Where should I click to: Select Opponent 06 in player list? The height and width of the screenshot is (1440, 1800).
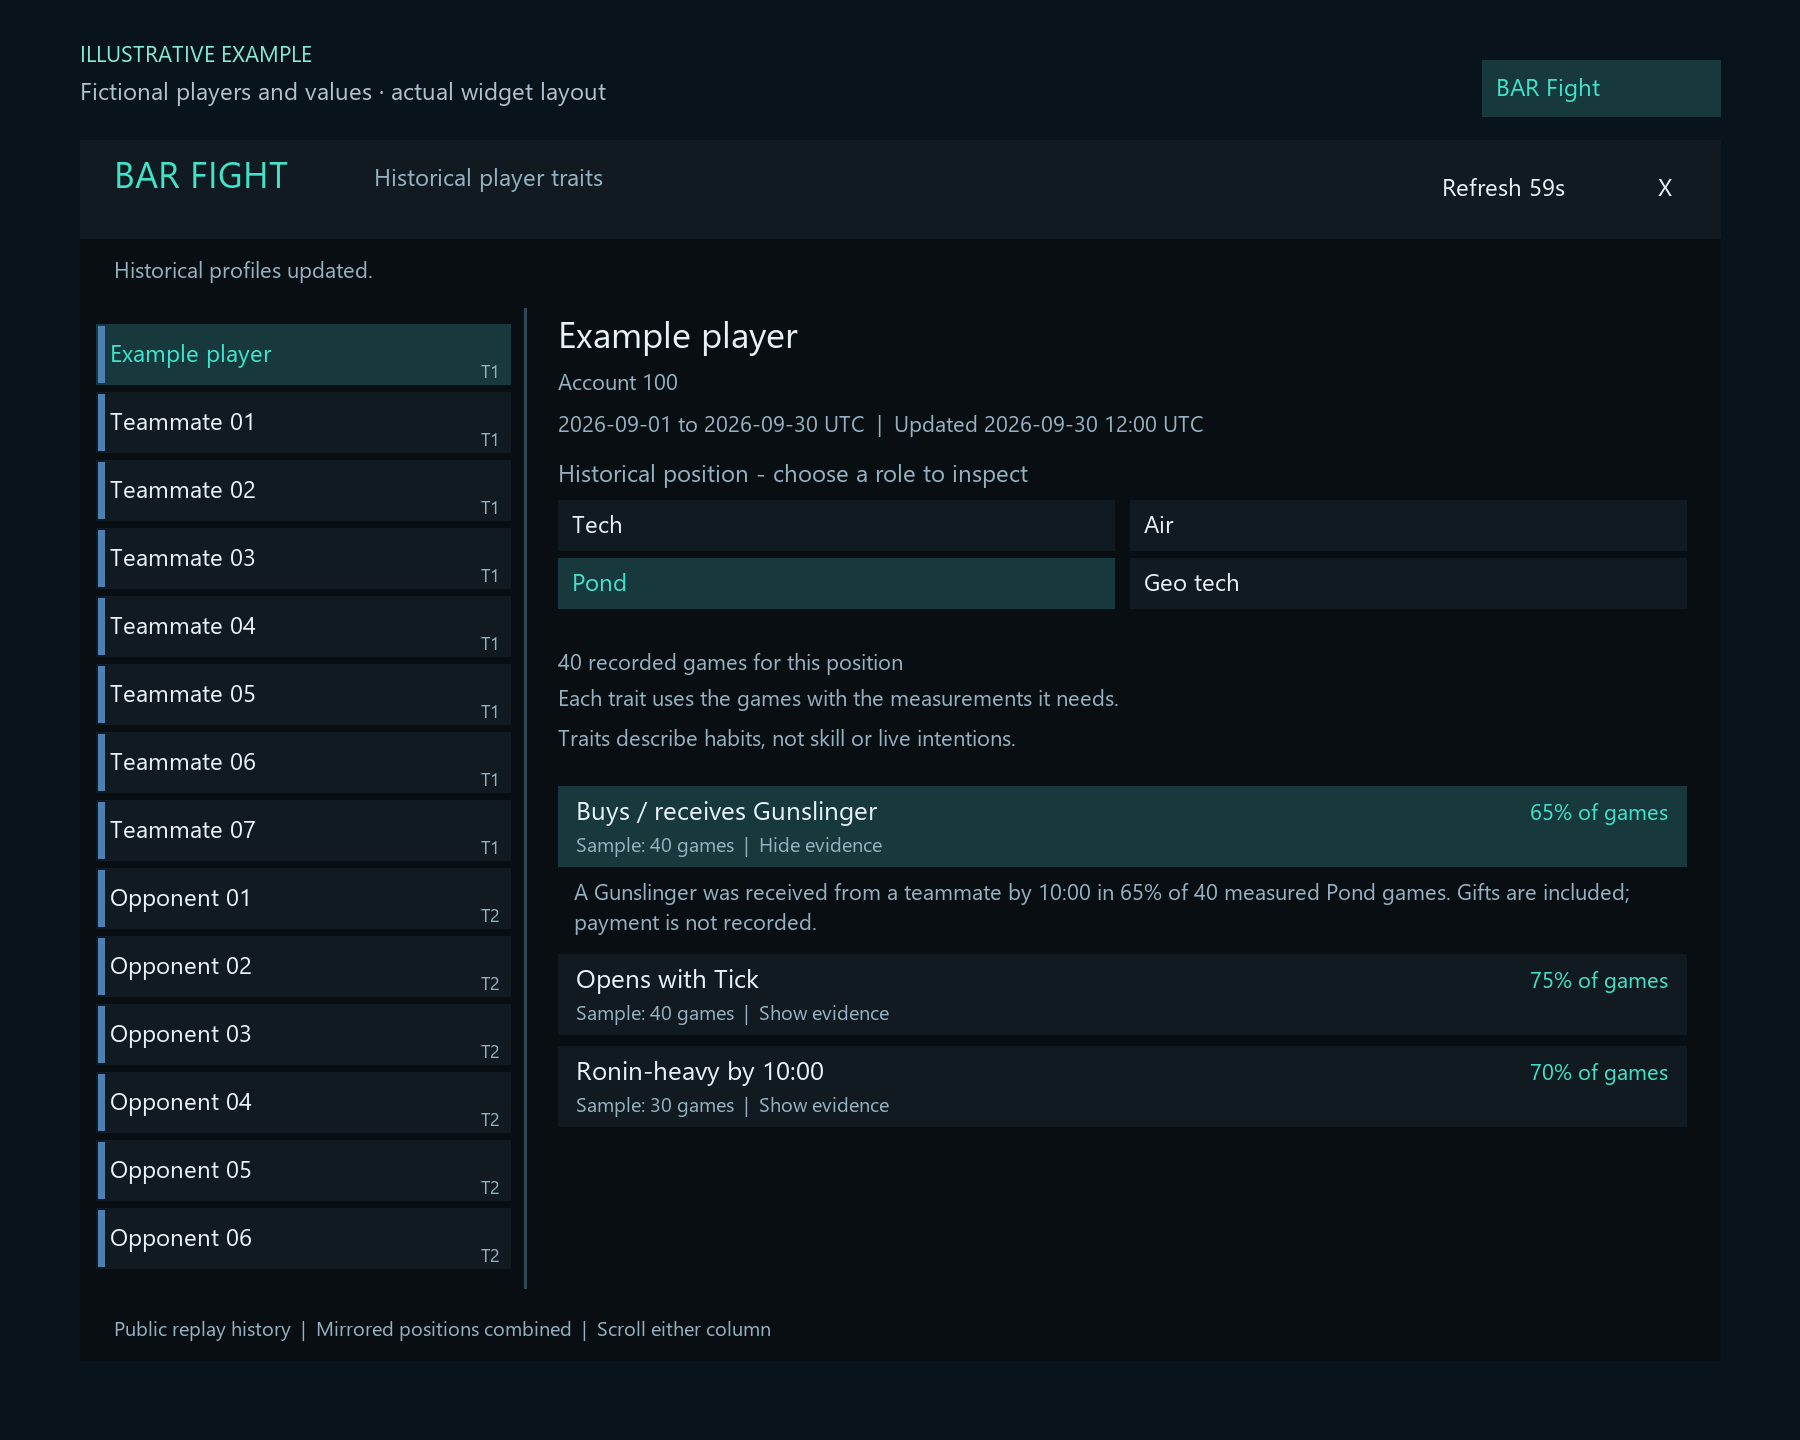(304, 1238)
